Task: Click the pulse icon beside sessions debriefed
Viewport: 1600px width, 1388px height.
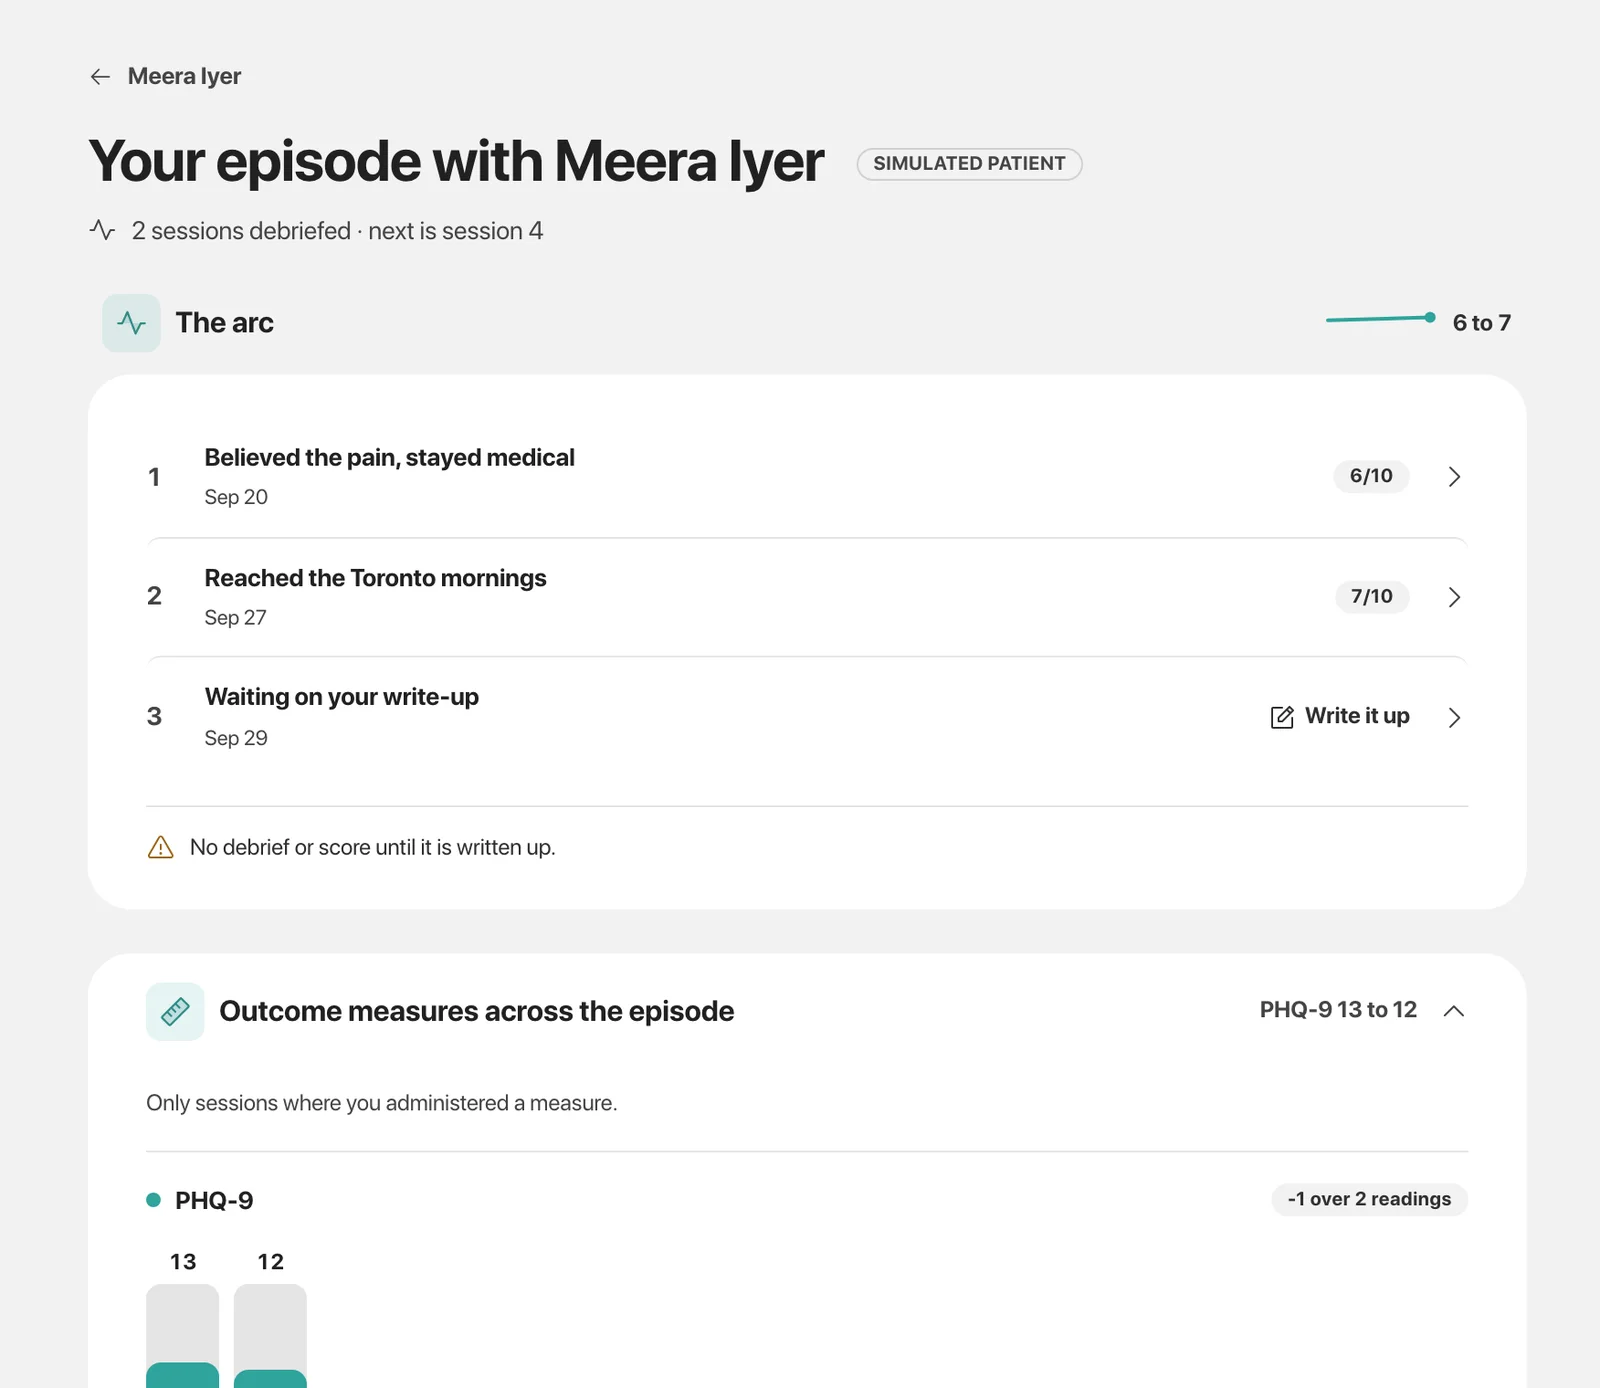Action: coord(102,231)
